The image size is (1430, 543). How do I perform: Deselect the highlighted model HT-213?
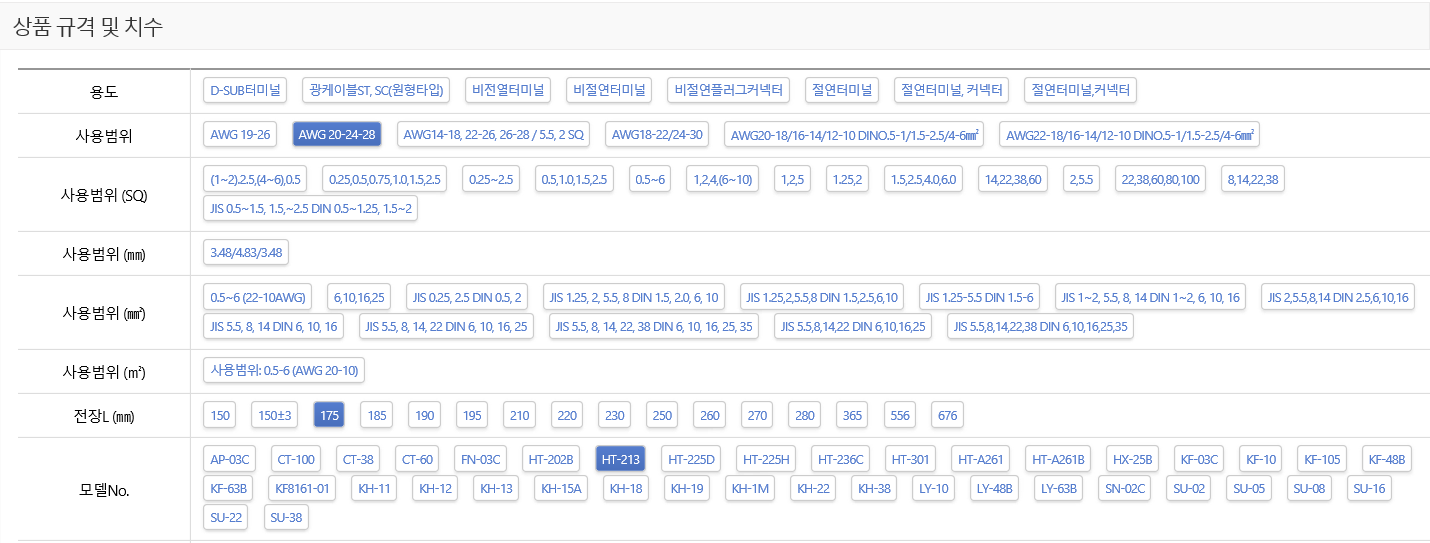click(620, 460)
